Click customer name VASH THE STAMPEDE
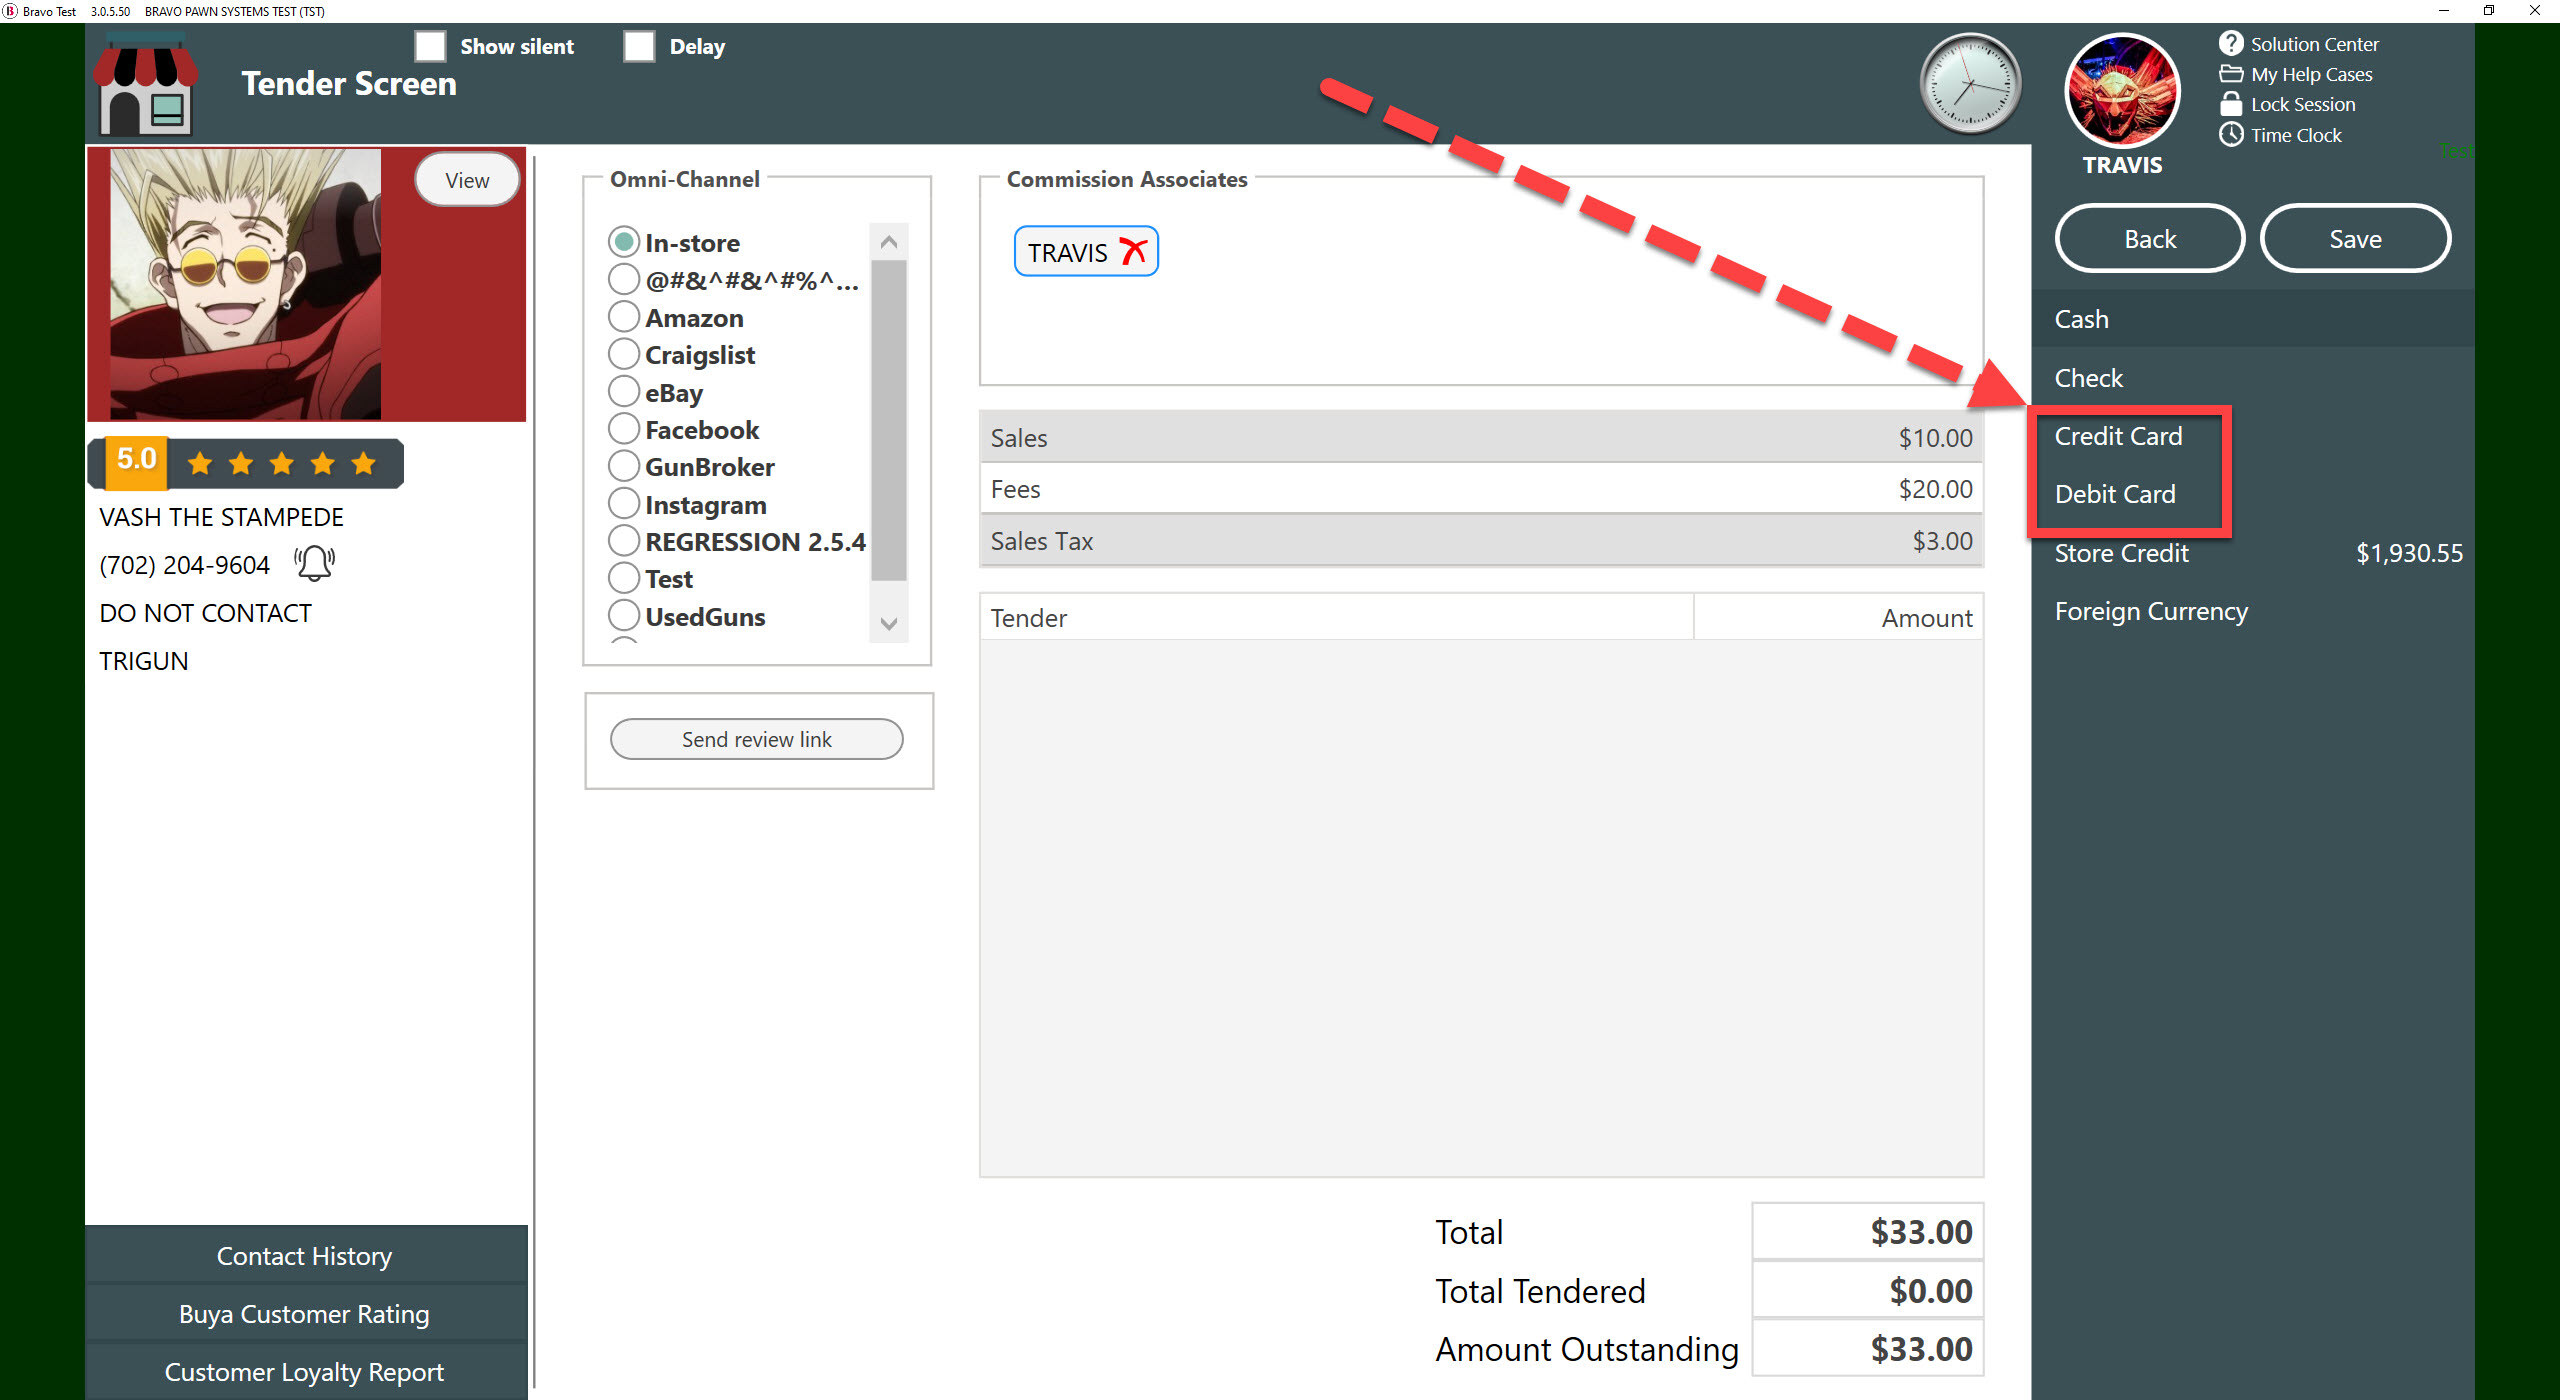 click(221, 517)
